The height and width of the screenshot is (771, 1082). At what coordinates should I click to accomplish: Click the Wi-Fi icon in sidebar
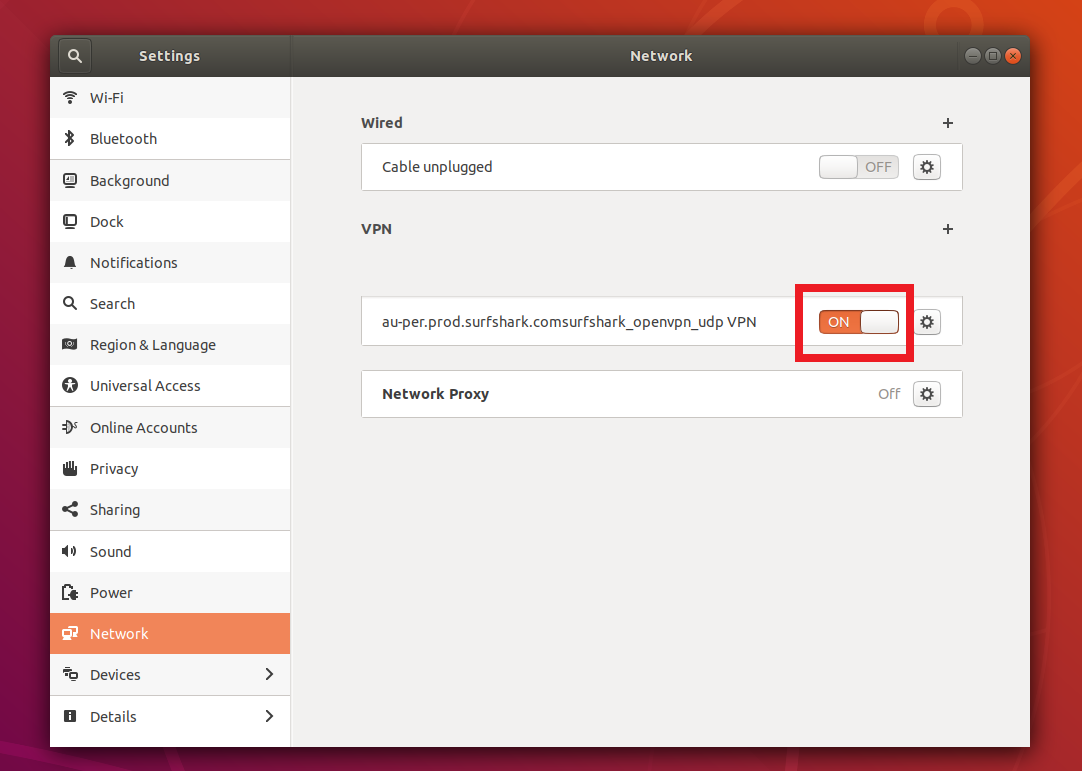click(70, 98)
